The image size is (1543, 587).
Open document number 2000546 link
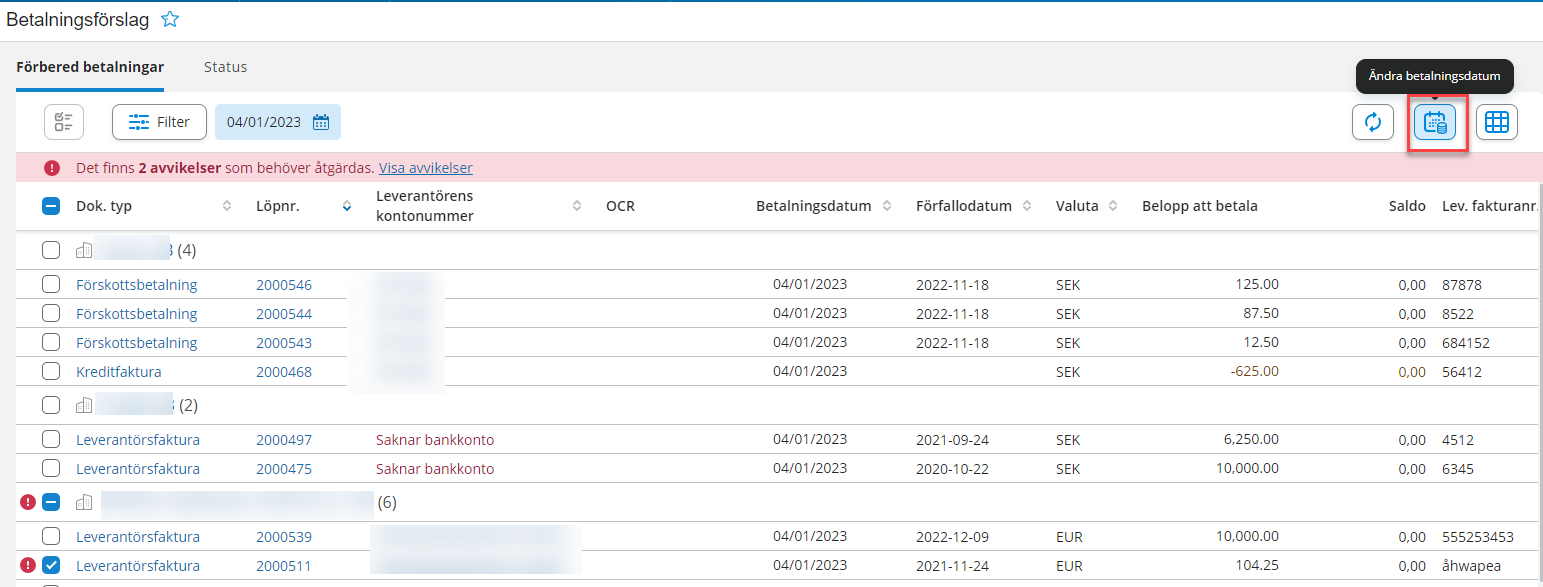pyautogui.click(x=284, y=285)
